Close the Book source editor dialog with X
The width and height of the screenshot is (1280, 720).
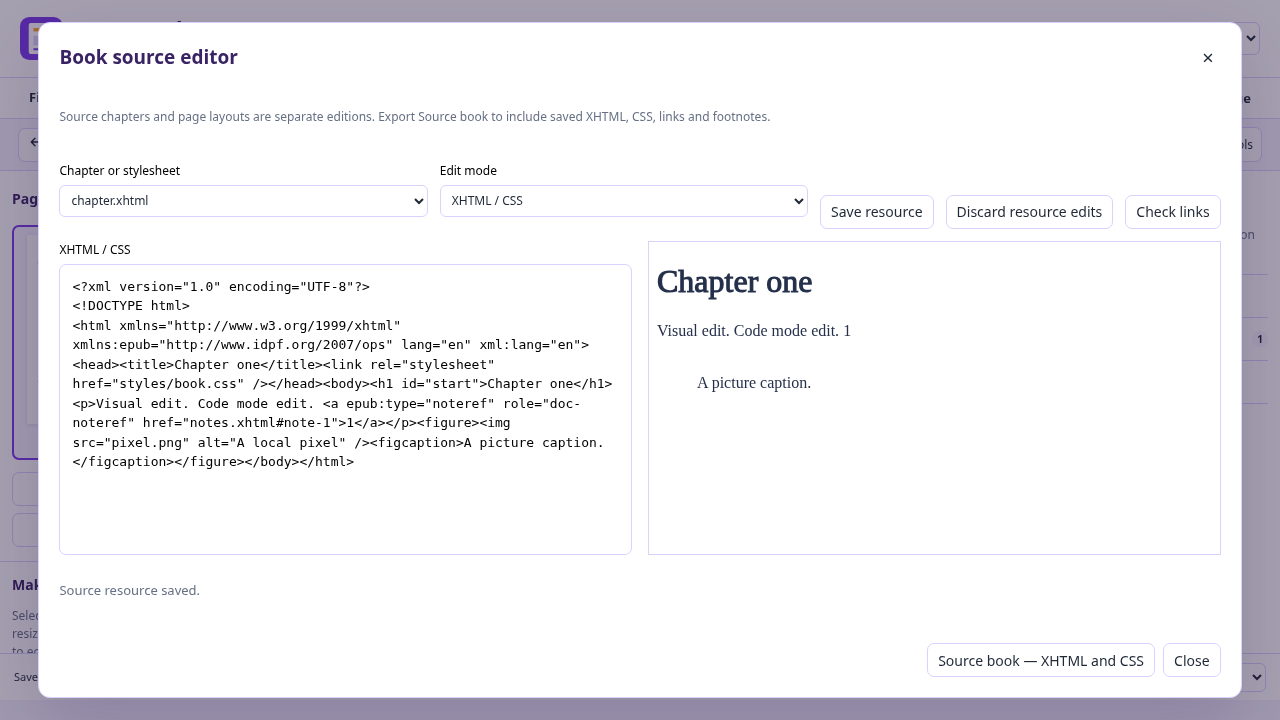coord(1208,58)
